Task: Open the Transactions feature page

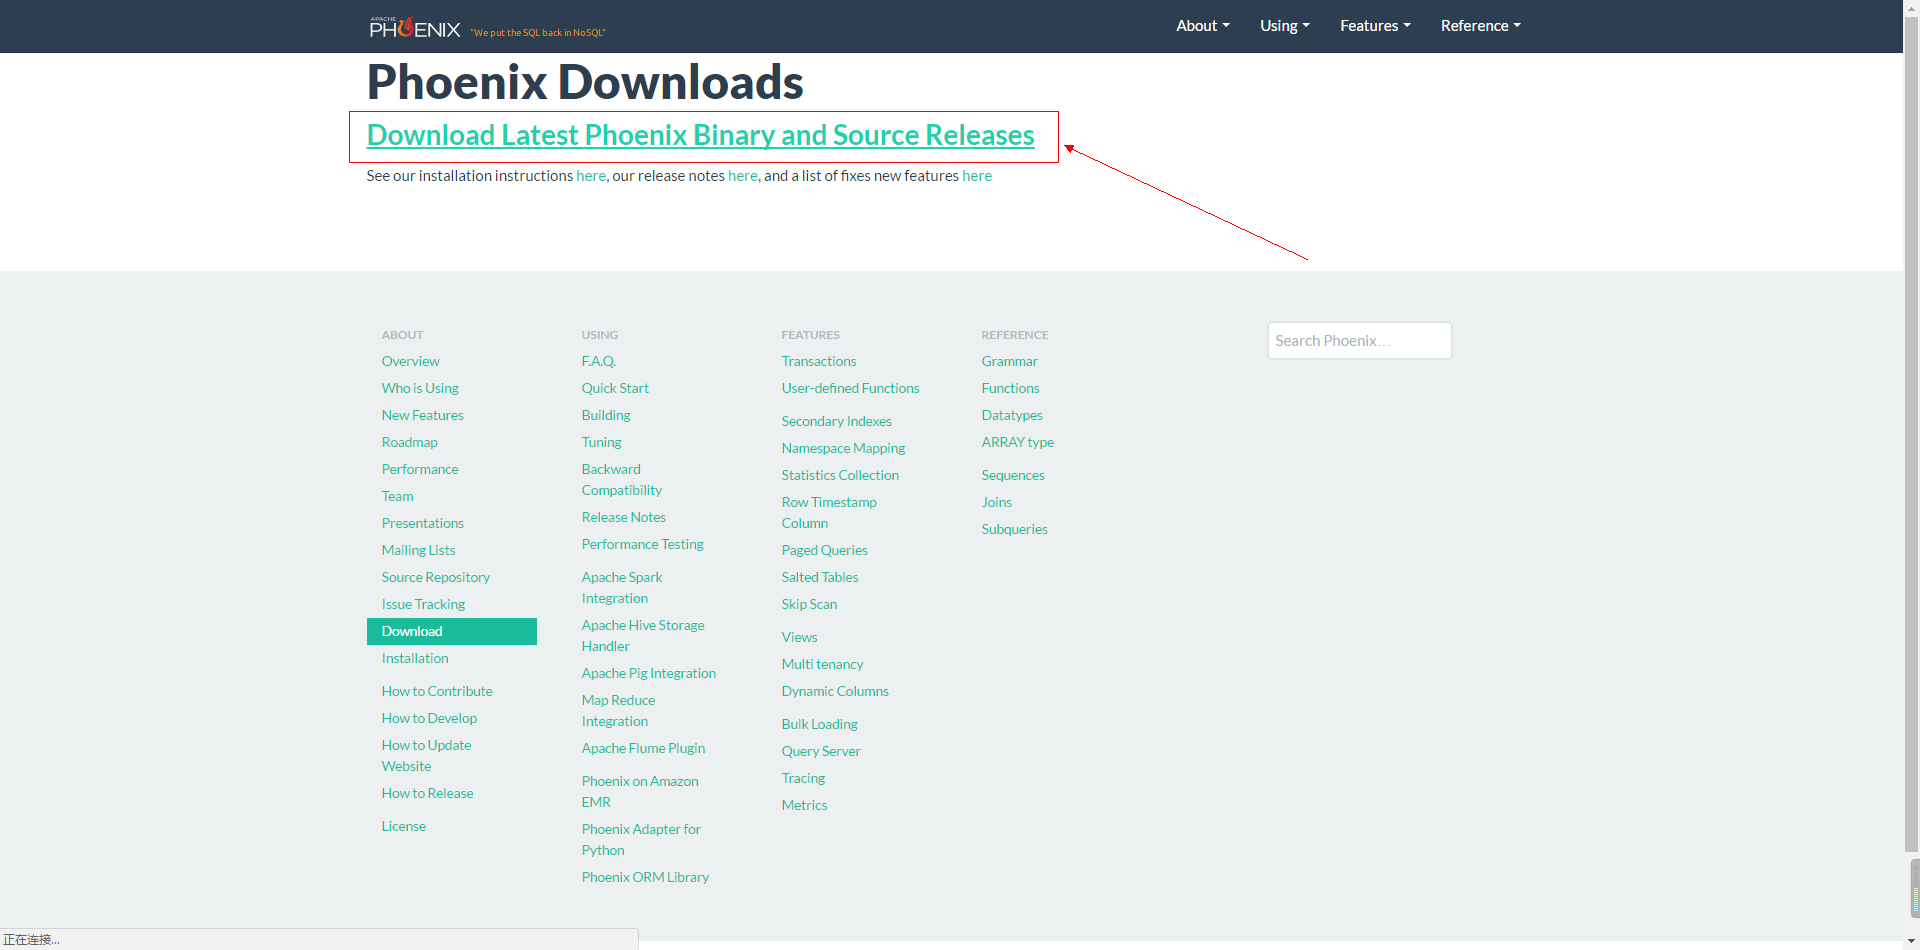Action: [818, 361]
